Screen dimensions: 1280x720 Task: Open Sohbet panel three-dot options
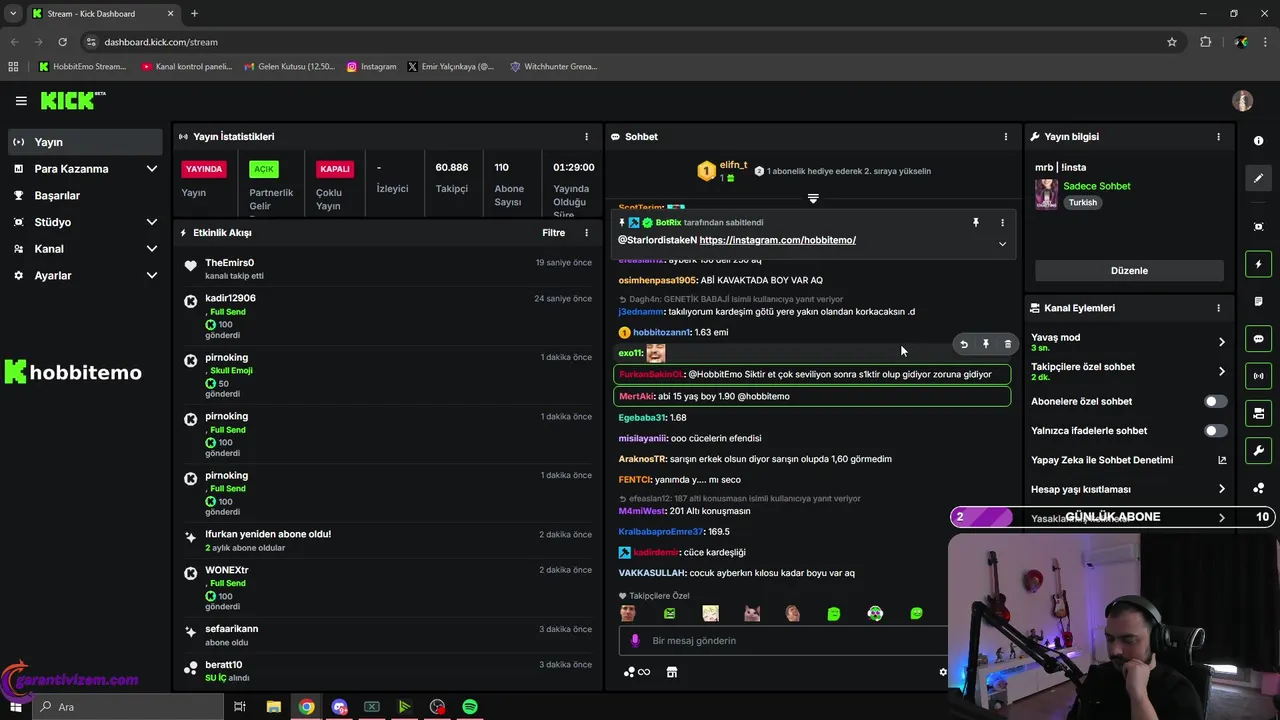(x=1006, y=137)
